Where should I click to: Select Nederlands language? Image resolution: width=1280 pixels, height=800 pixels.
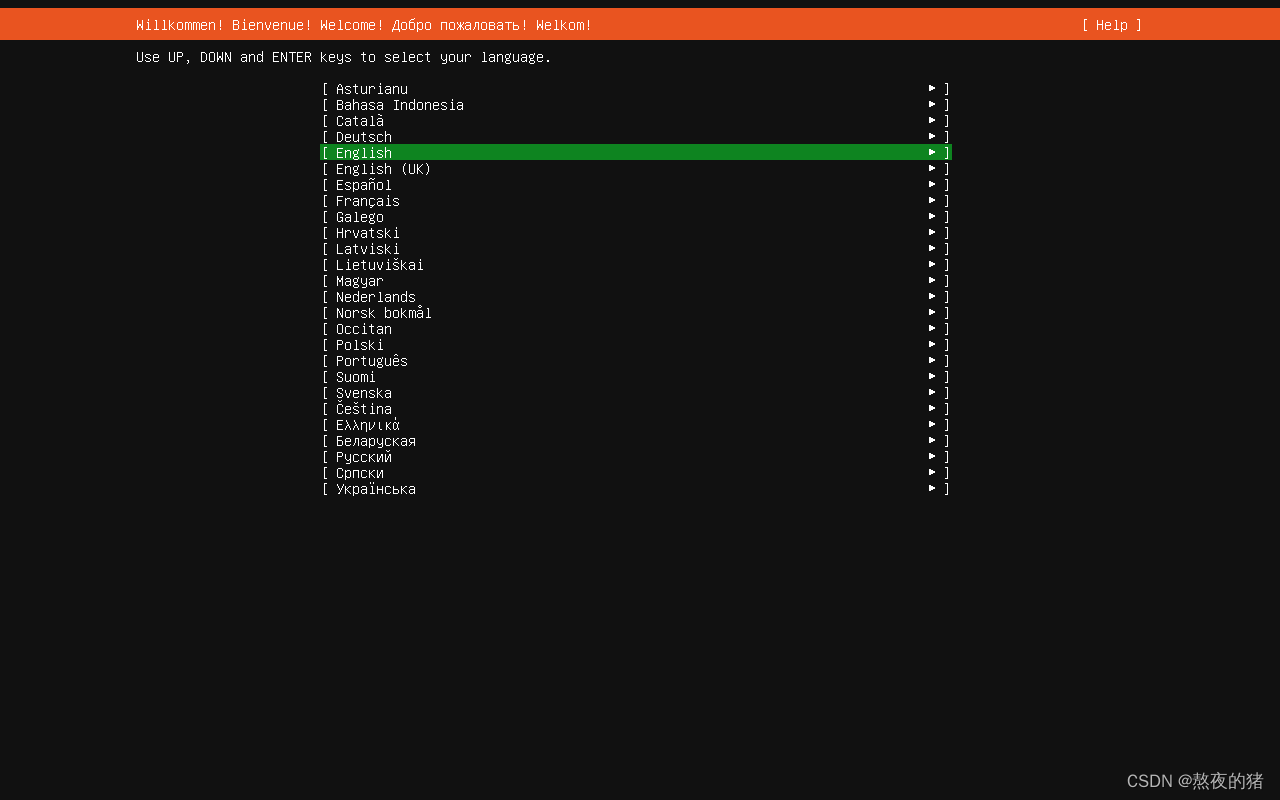(x=636, y=296)
